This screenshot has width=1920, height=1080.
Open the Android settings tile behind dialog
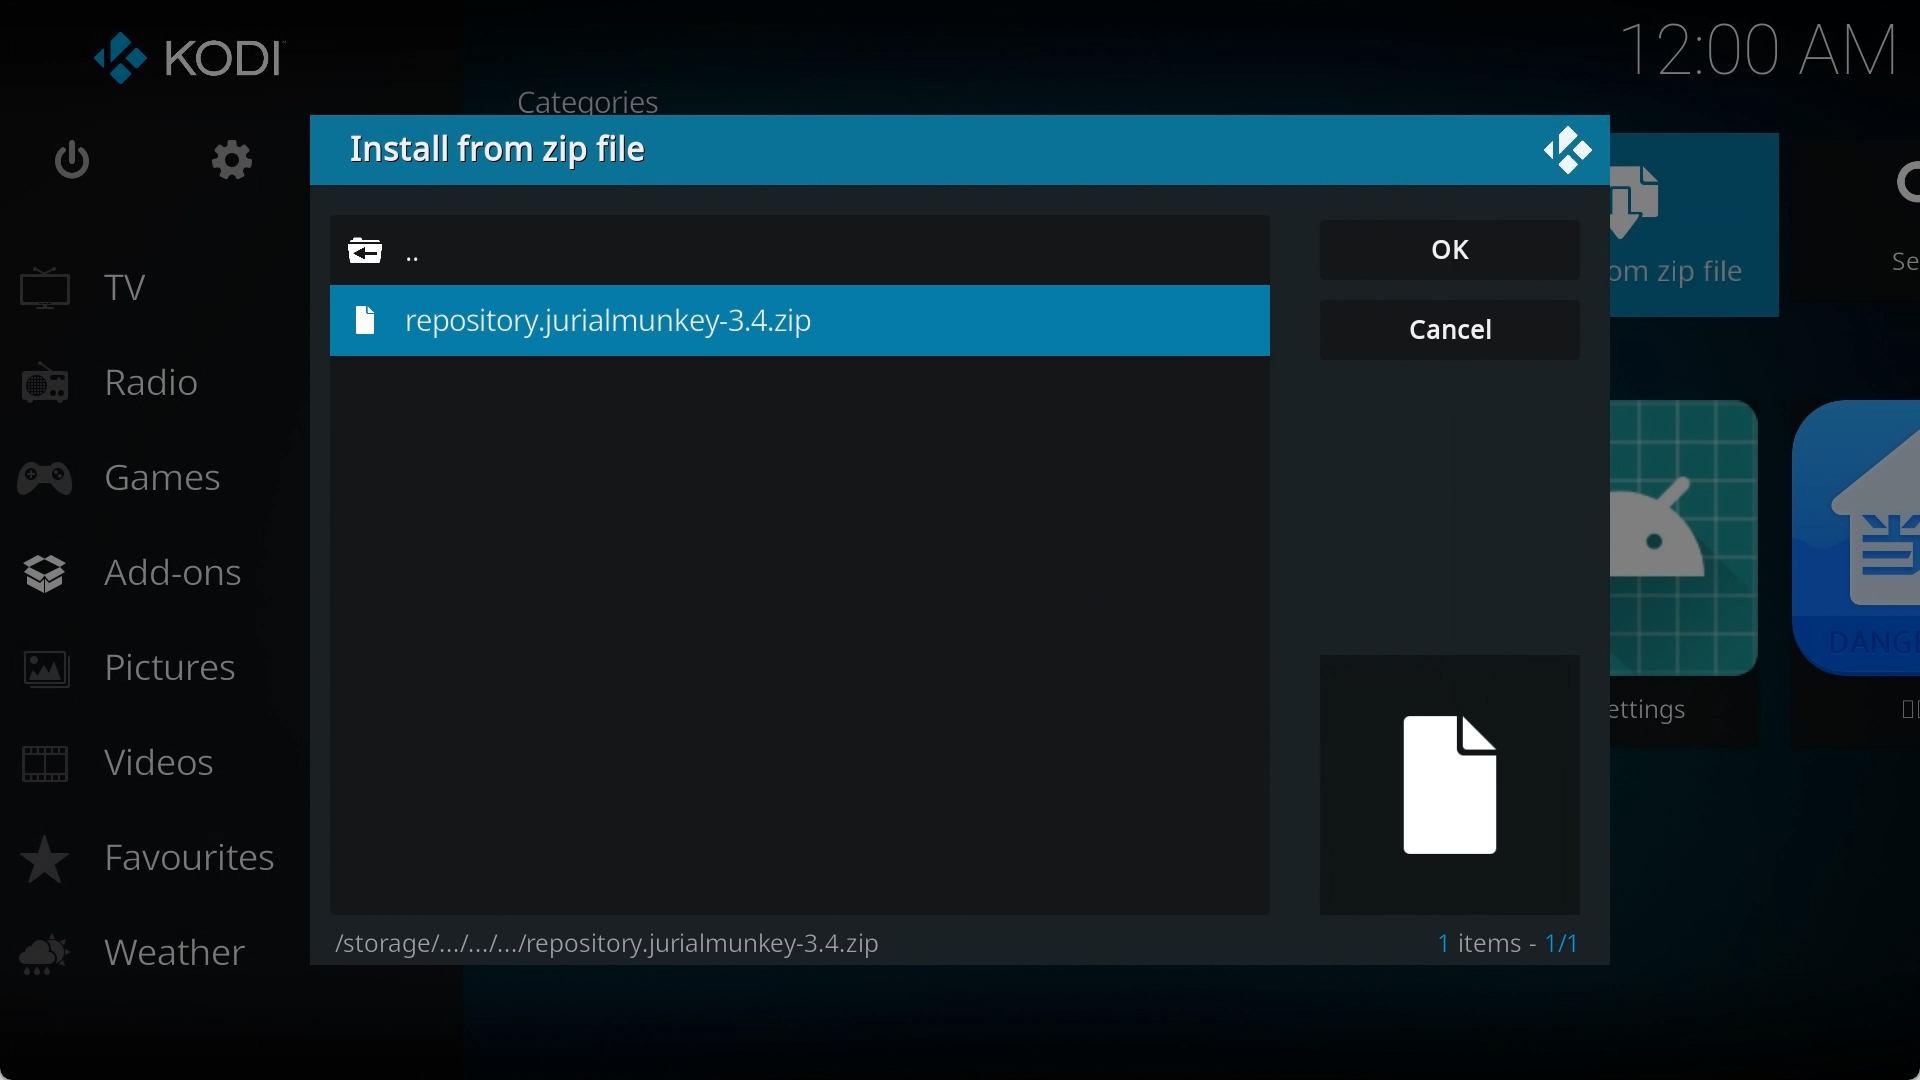coord(1685,572)
